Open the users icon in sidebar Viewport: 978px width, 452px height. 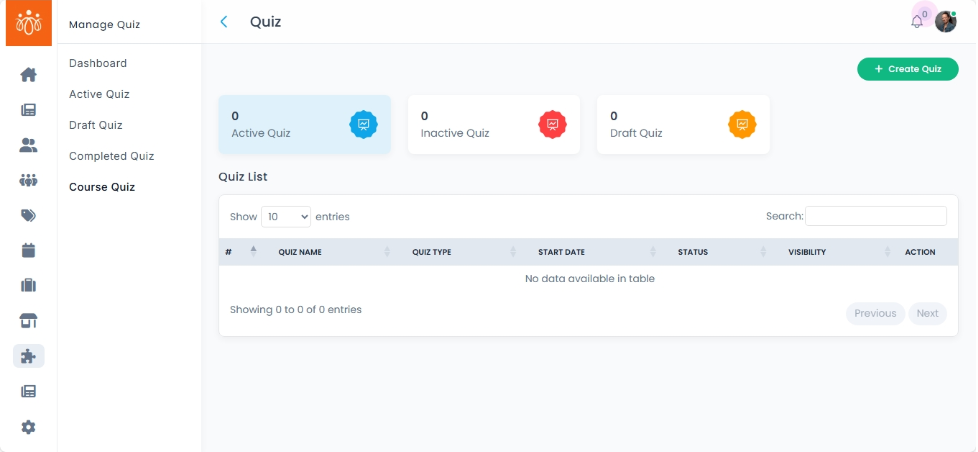tap(28, 145)
